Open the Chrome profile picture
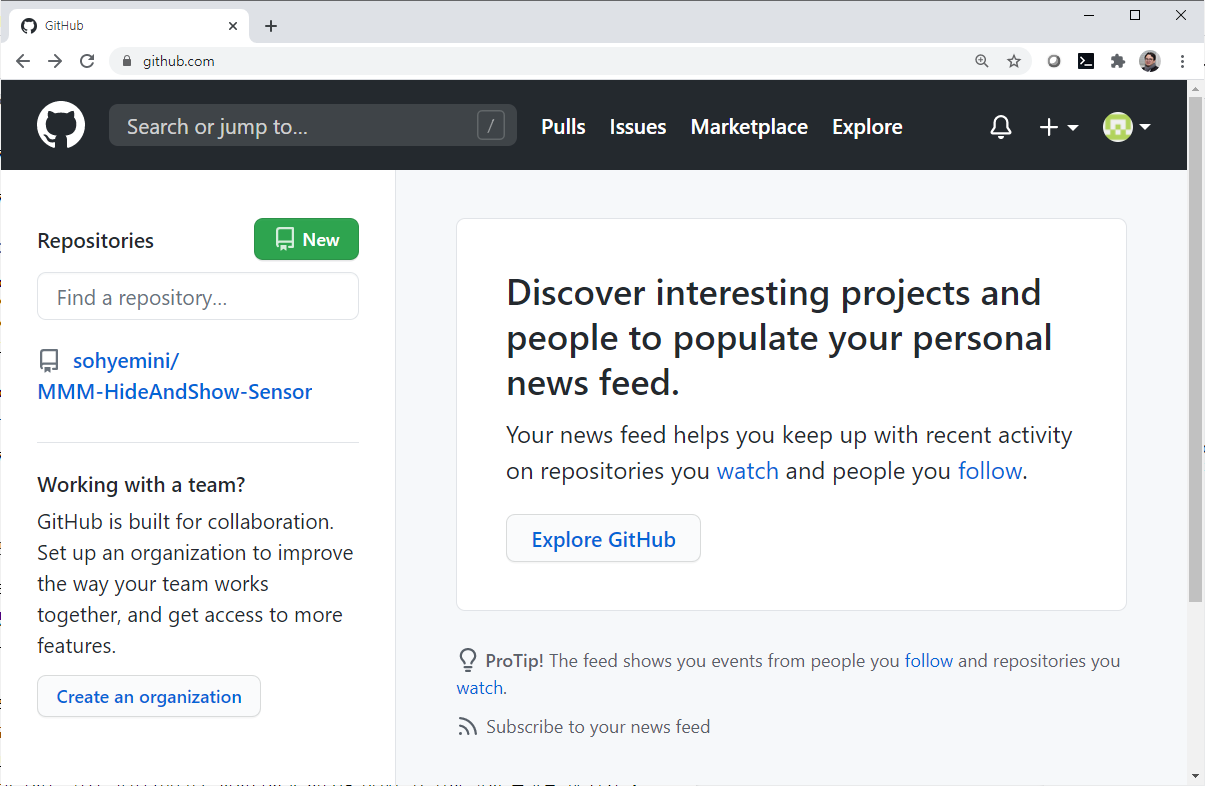The image size is (1205, 786). click(x=1150, y=61)
